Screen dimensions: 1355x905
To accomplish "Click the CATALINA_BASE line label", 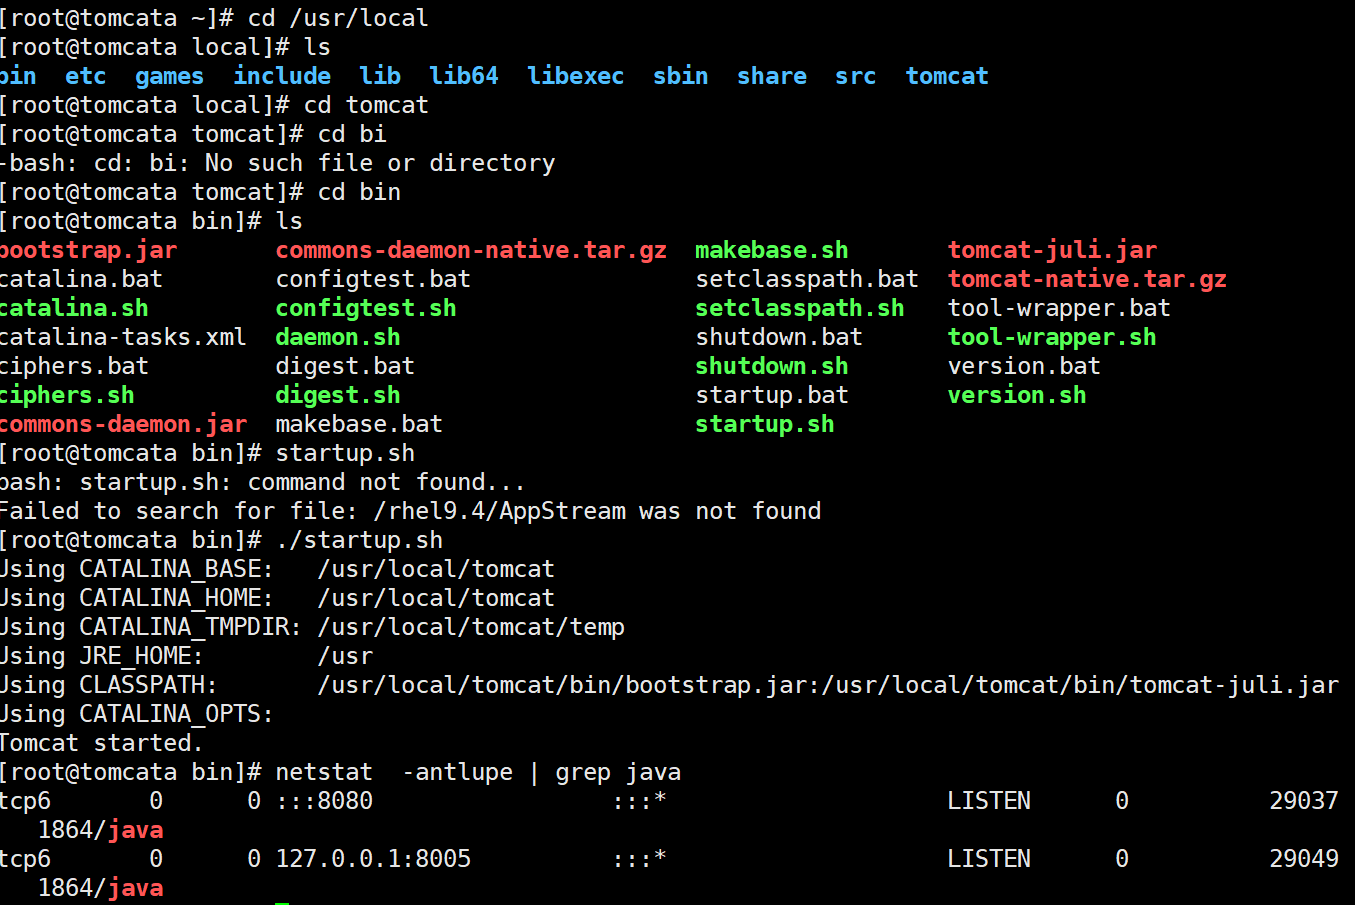I will (x=177, y=569).
